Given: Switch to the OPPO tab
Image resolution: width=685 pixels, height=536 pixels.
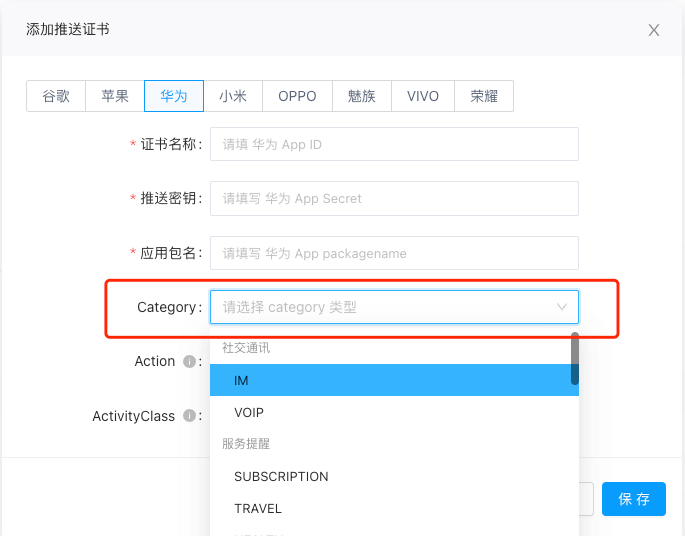Looking at the screenshot, I should tap(297, 96).
